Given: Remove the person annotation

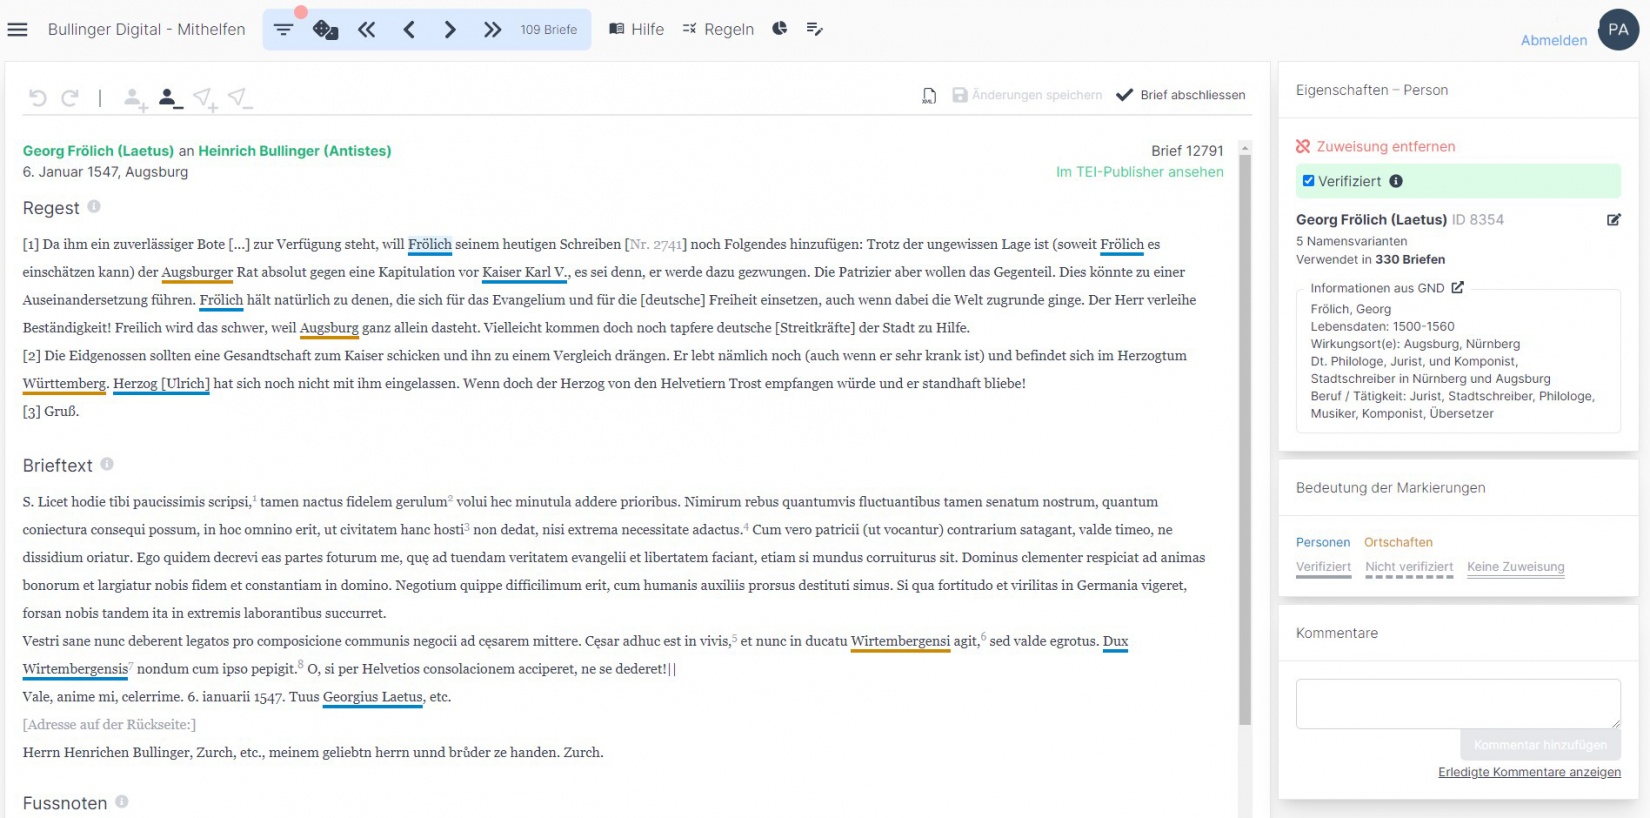Looking at the screenshot, I should point(170,98).
